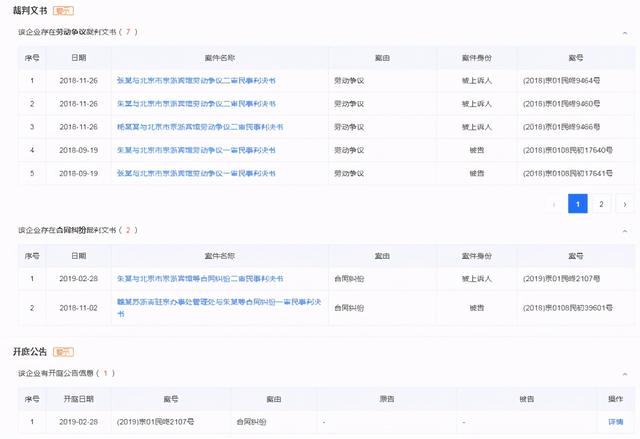The width and height of the screenshot is (640, 439).
Task: Open the first labor dispute case dated 2018-11-26
Action: click(x=196, y=81)
